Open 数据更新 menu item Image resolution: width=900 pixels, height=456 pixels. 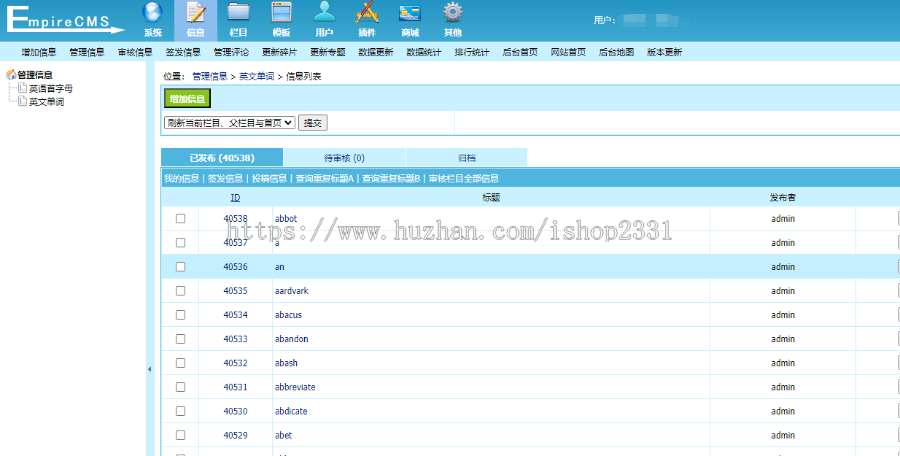tap(376, 52)
